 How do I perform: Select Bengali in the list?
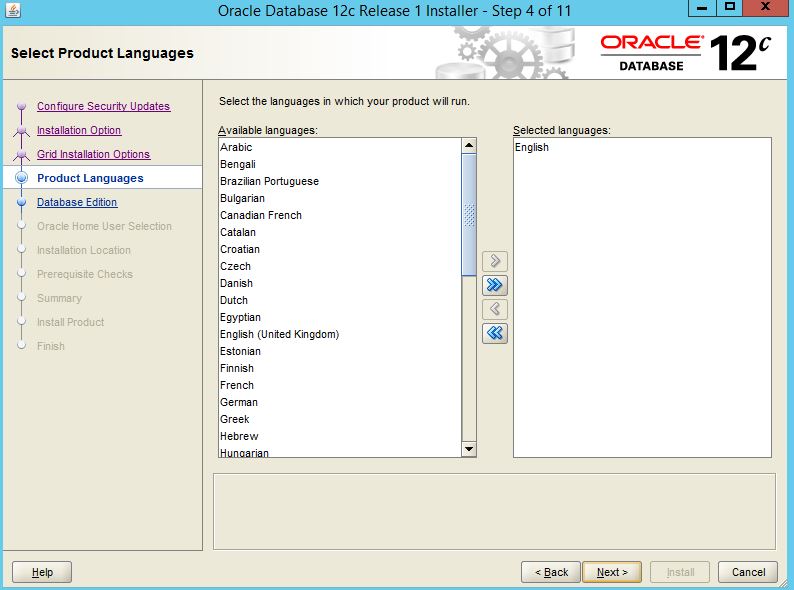click(340, 164)
